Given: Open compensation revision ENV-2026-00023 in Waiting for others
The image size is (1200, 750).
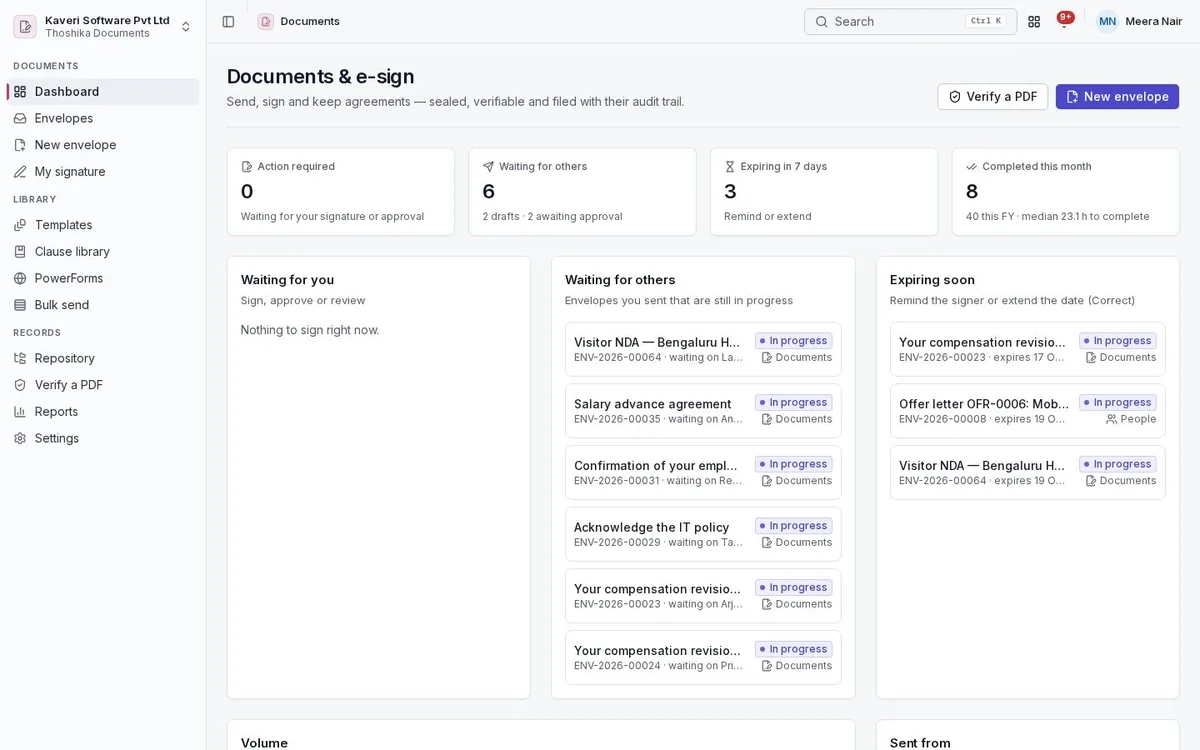Looking at the screenshot, I should pyautogui.click(x=703, y=596).
